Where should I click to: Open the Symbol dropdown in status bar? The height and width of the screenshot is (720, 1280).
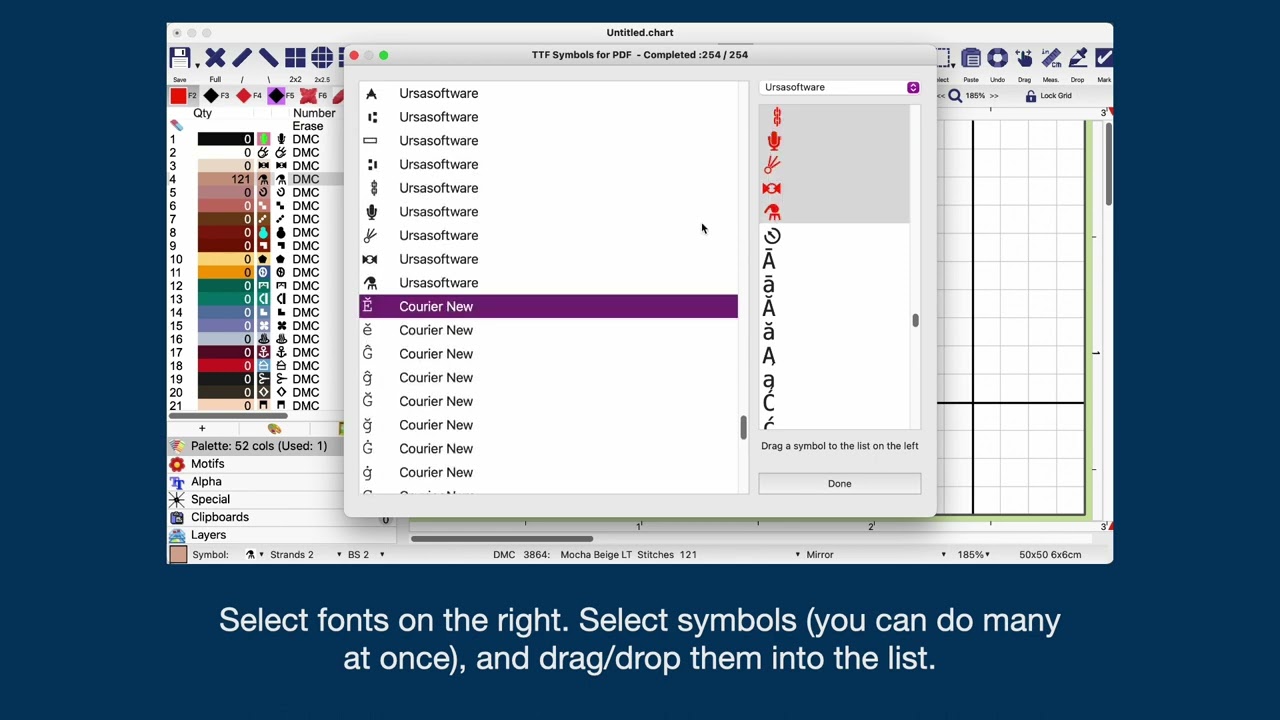(x=261, y=554)
